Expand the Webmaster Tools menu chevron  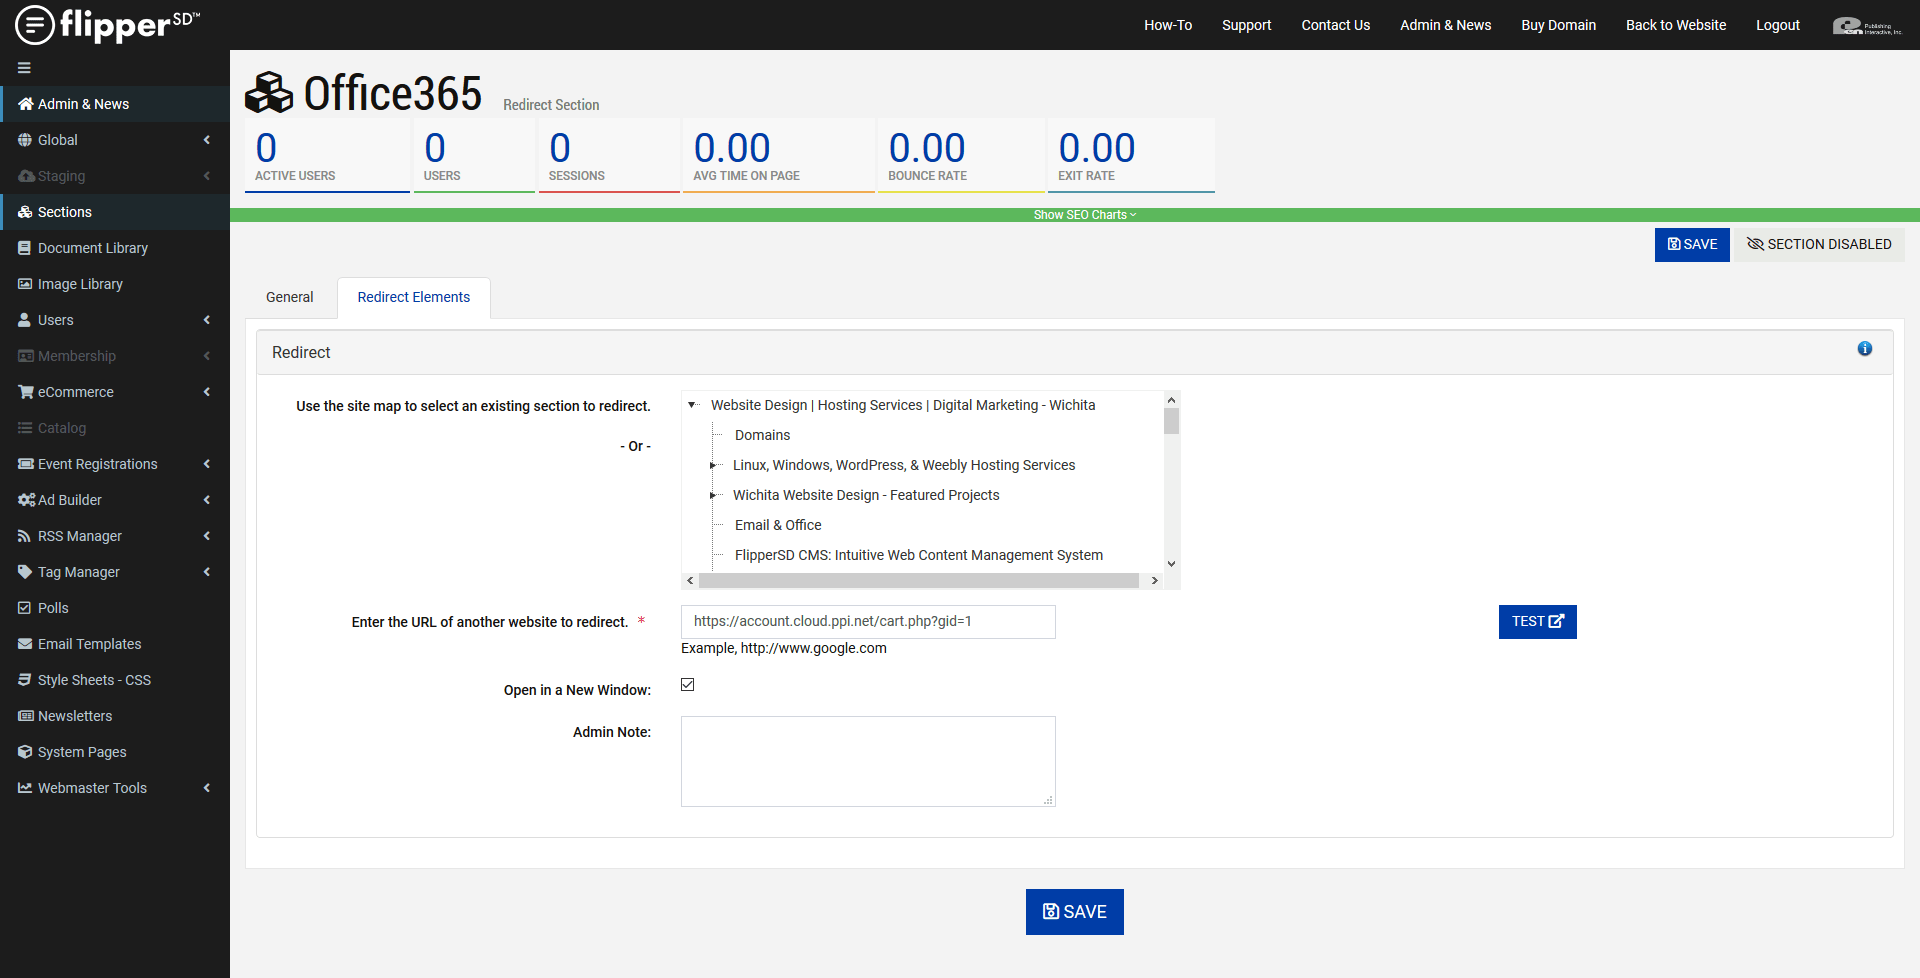click(207, 788)
